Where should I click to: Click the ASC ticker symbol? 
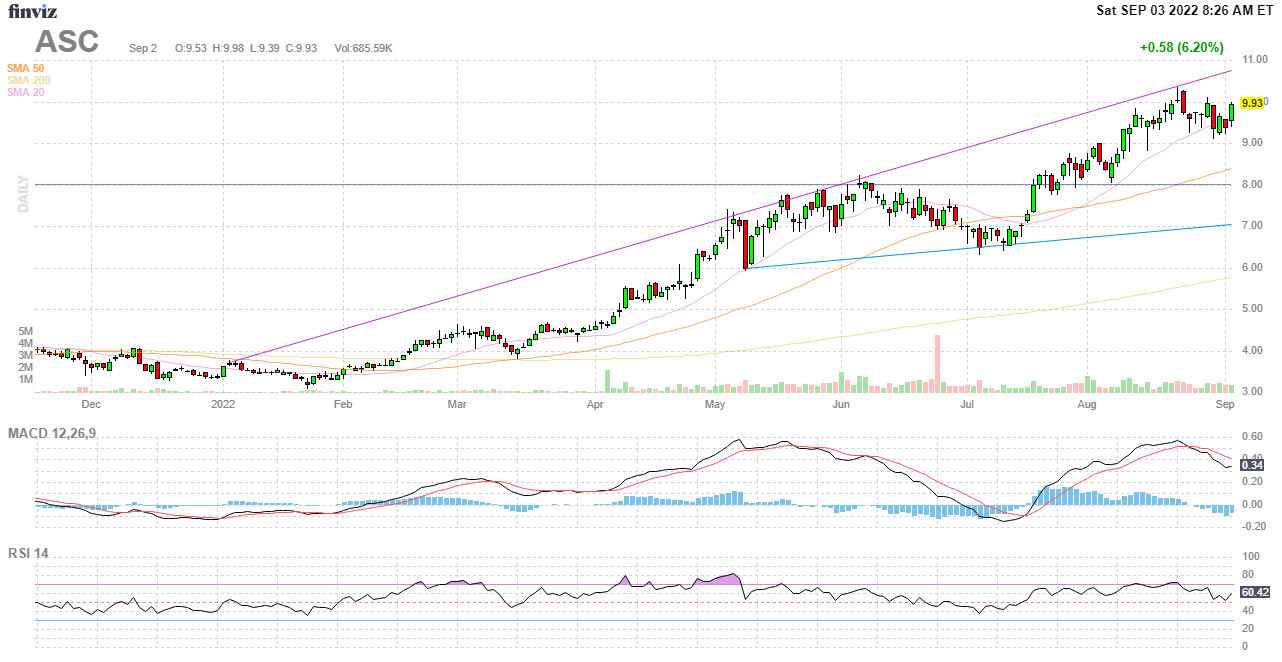tap(67, 42)
